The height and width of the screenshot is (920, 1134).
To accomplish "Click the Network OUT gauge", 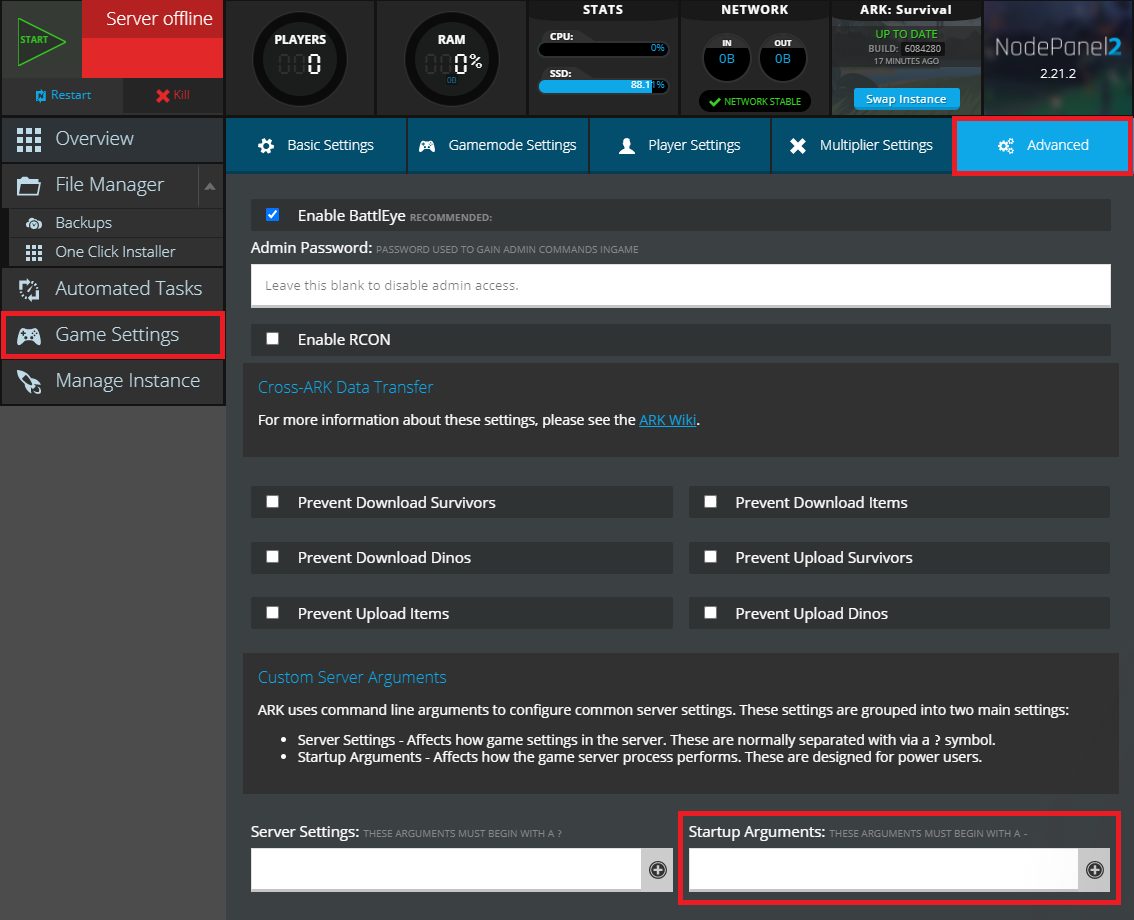I will point(783,58).
